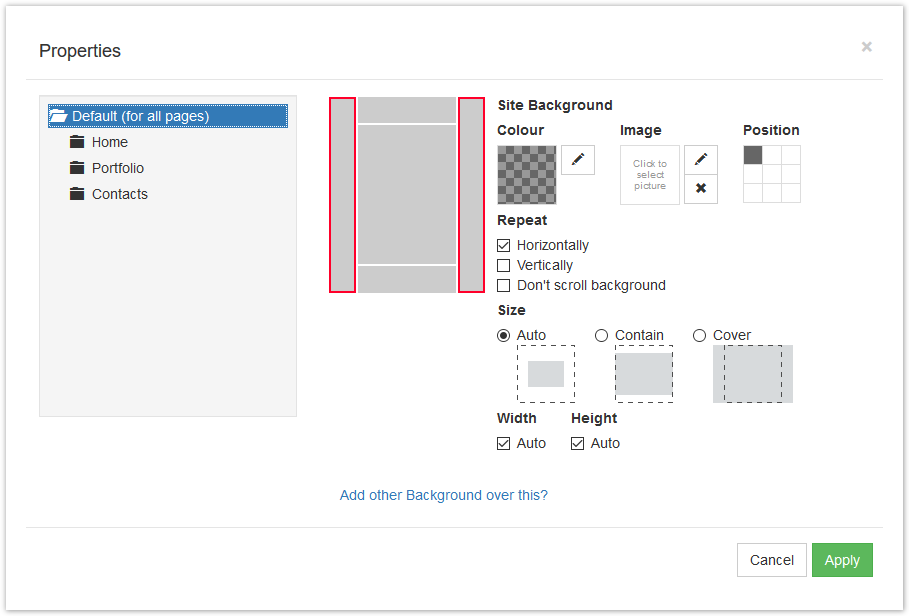The width and height of the screenshot is (909, 616).
Task: Enable the Vertically repeat checkbox
Action: [x=503, y=265]
